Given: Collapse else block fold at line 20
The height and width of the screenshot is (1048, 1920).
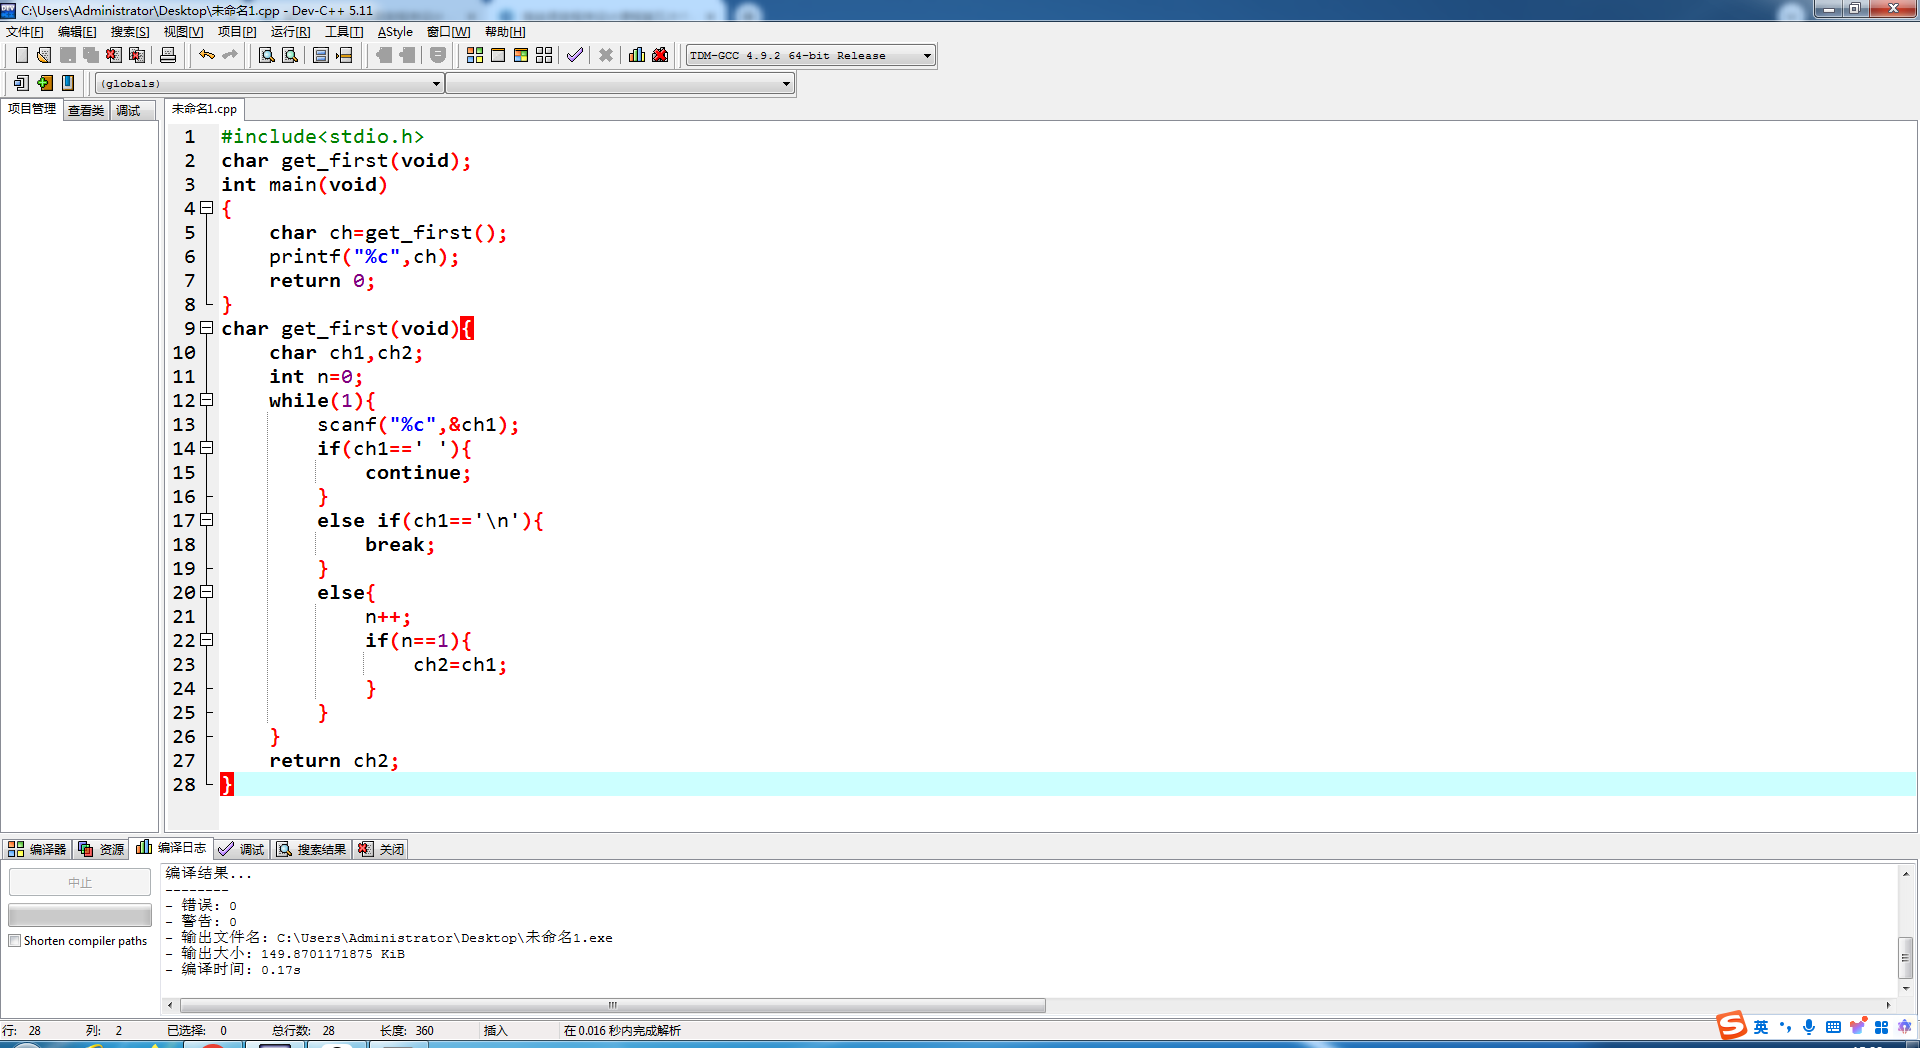Looking at the screenshot, I should point(207,592).
